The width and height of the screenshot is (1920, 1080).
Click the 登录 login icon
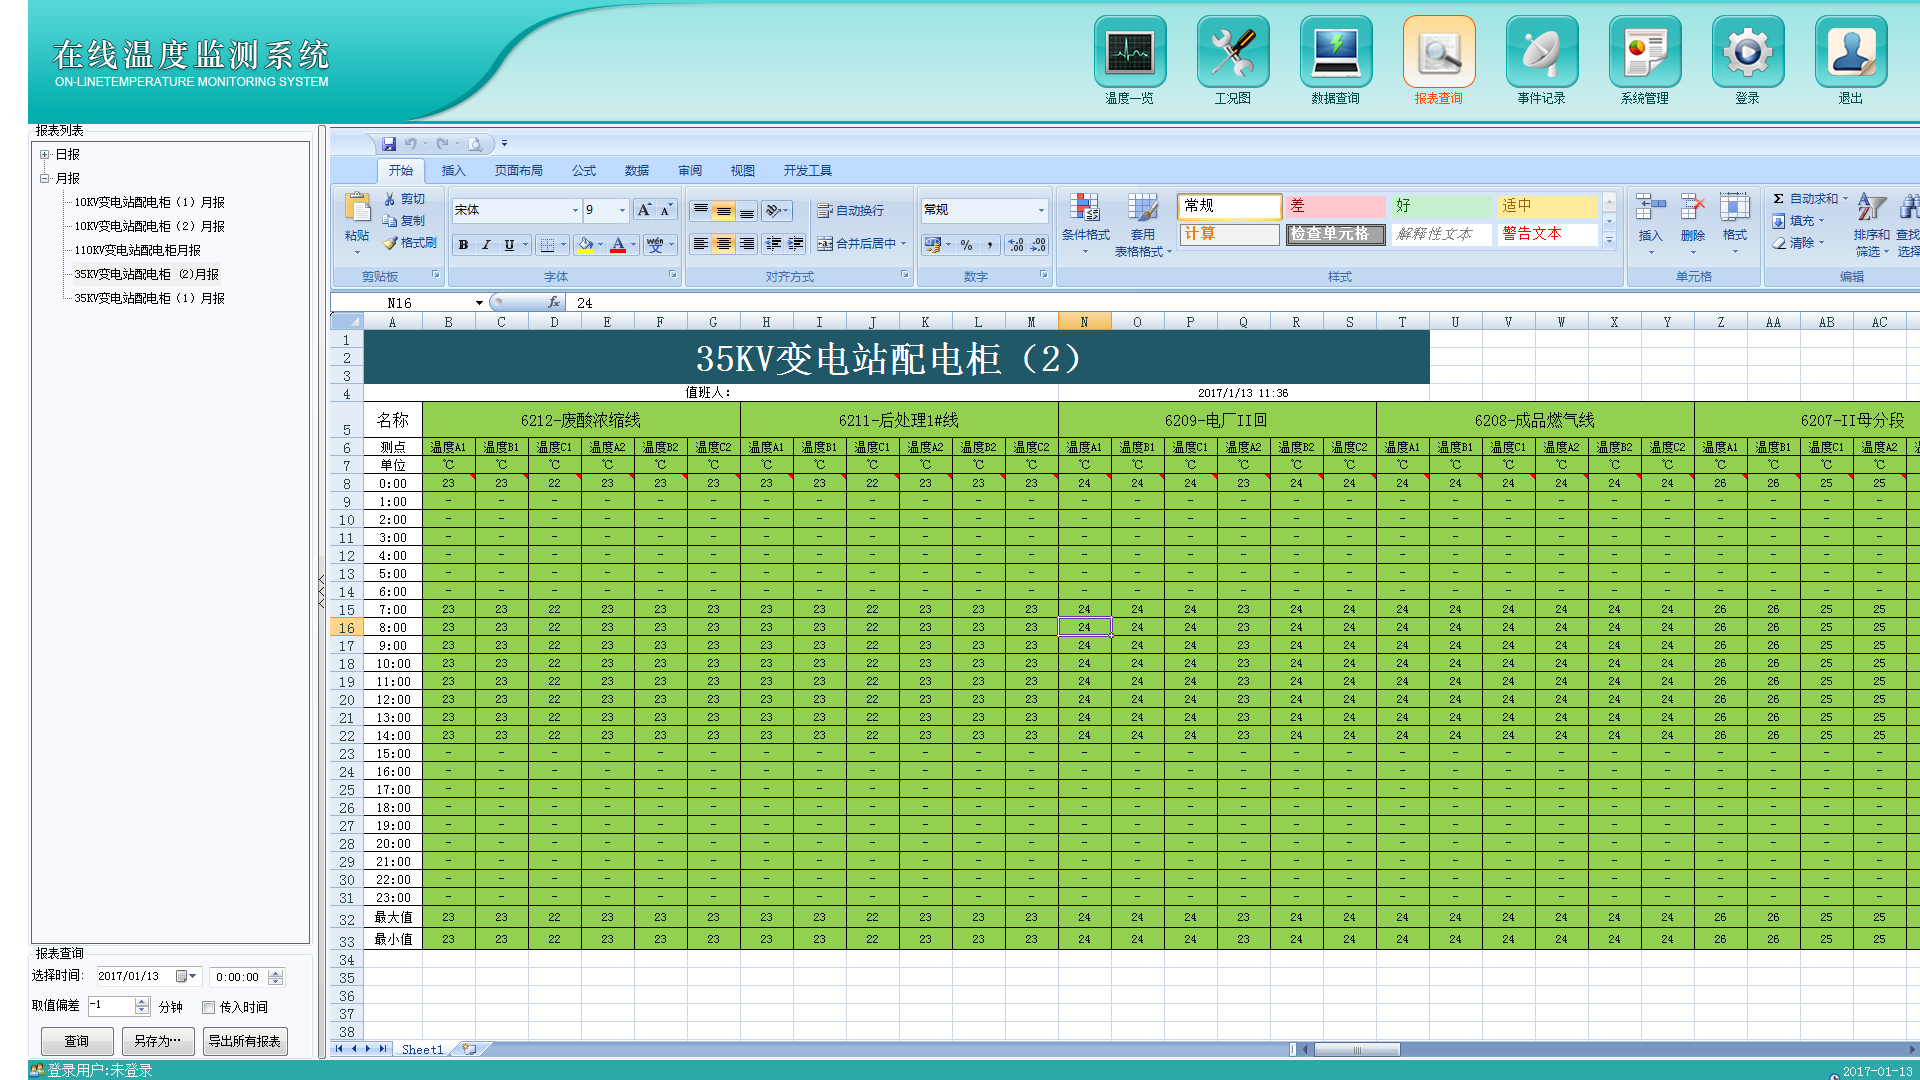tap(1747, 52)
